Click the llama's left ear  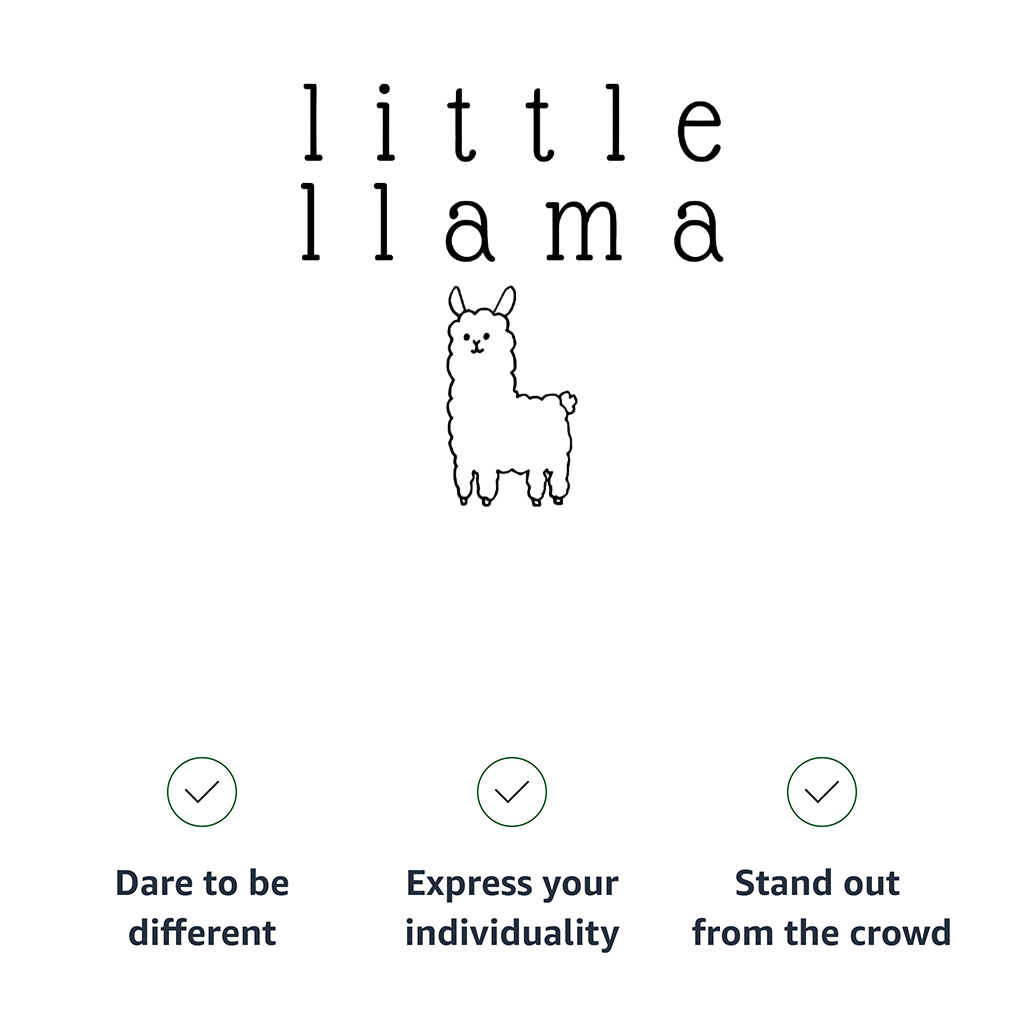457,301
